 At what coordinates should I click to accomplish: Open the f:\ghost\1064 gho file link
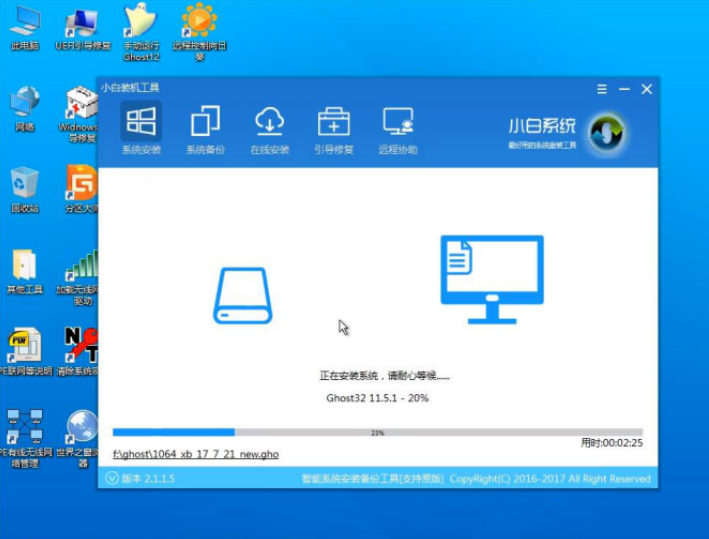[x=196, y=454]
